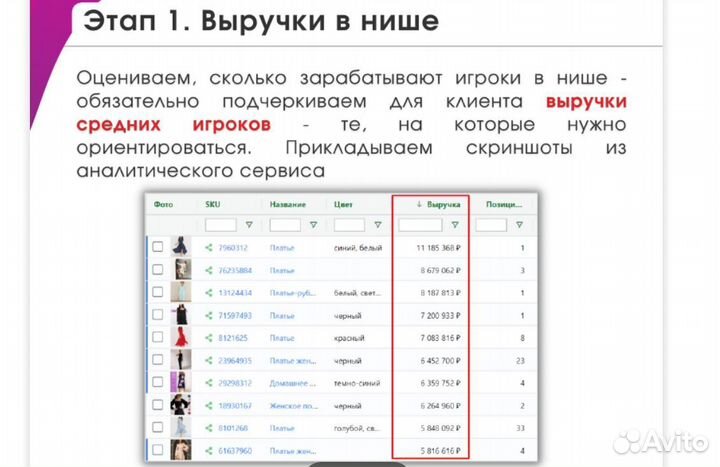This screenshot has width=720, height=467.
Task: Open the Платье-руб... product name link
Action: [292, 293]
